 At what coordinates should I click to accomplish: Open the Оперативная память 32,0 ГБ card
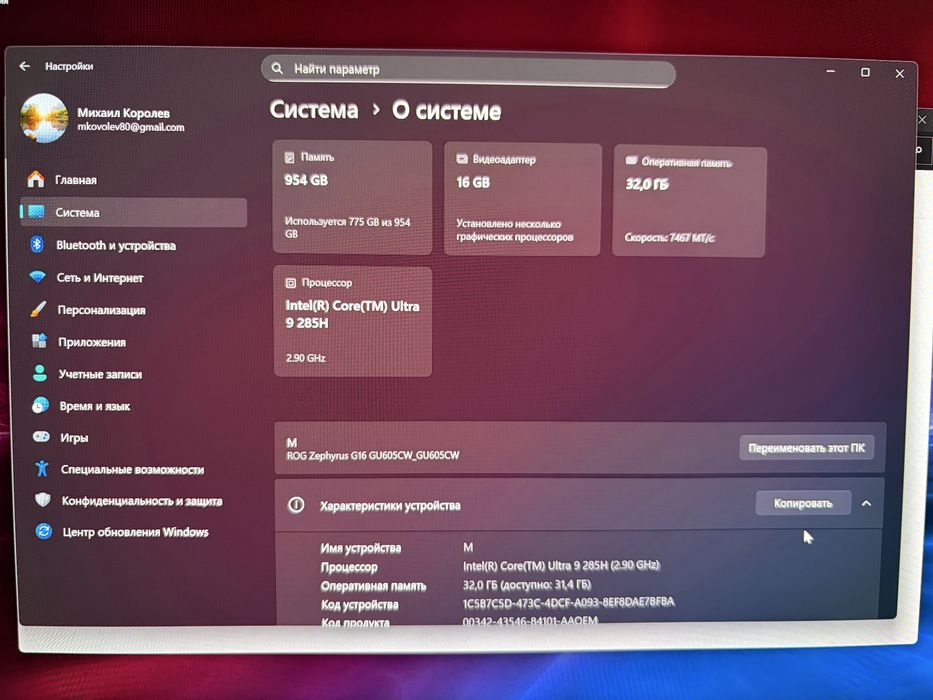click(689, 202)
